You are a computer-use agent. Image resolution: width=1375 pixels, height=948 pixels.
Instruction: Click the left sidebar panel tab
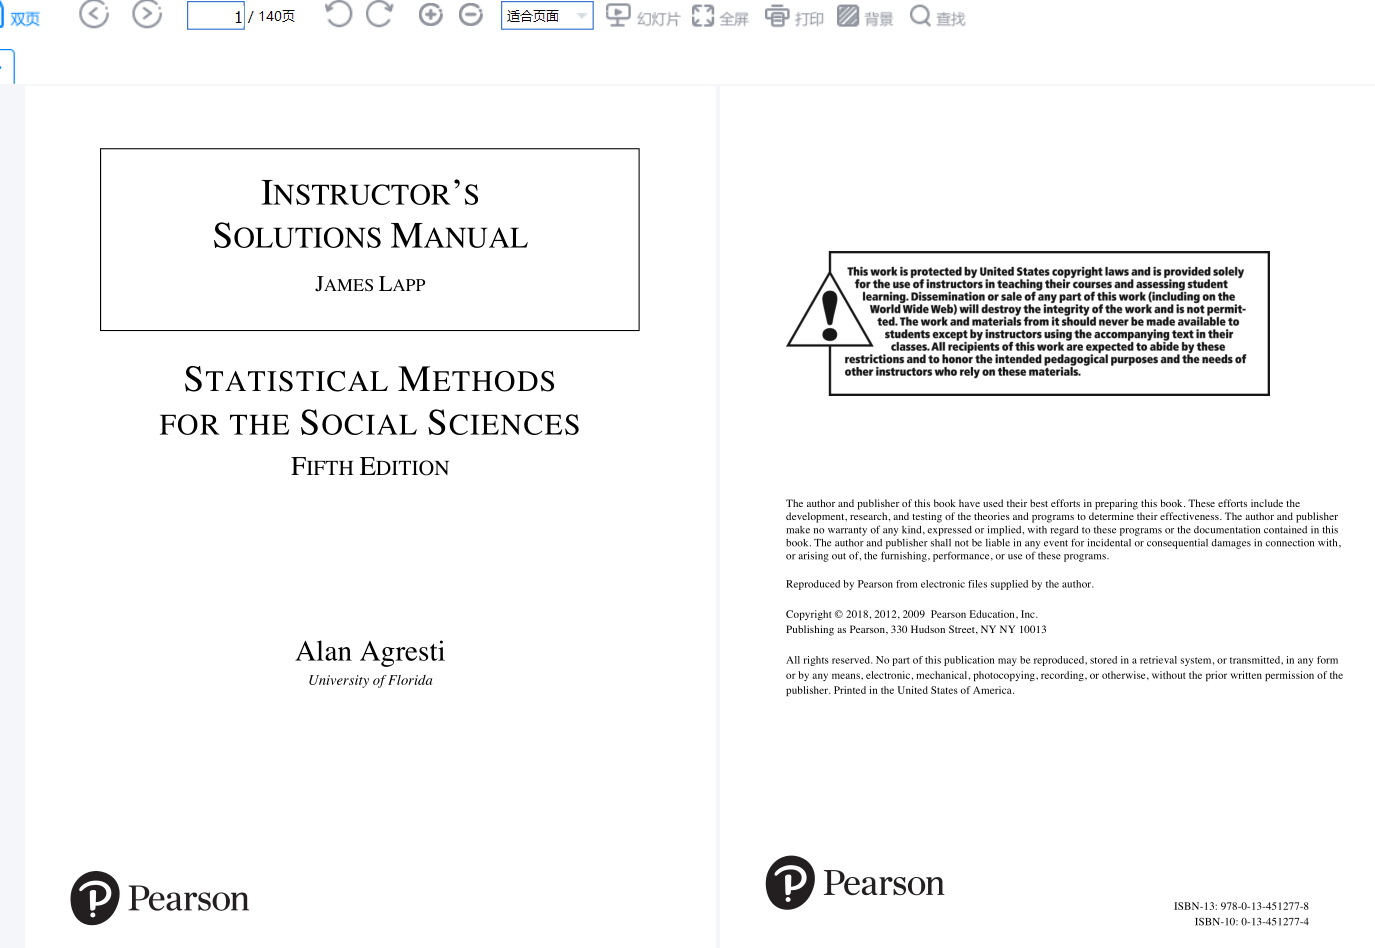(x=6, y=67)
